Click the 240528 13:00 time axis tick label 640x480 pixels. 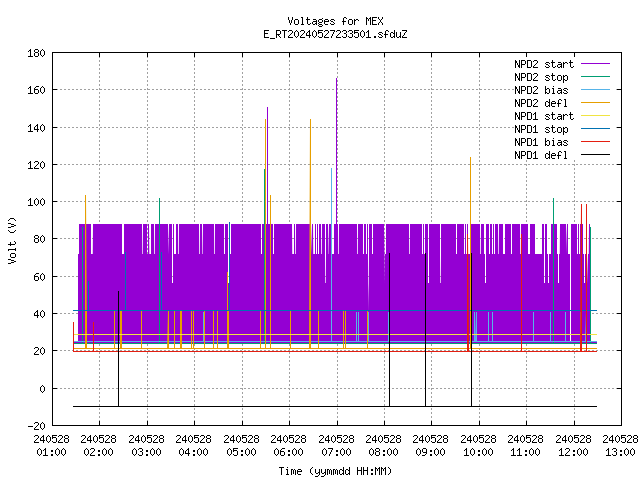pos(620,446)
